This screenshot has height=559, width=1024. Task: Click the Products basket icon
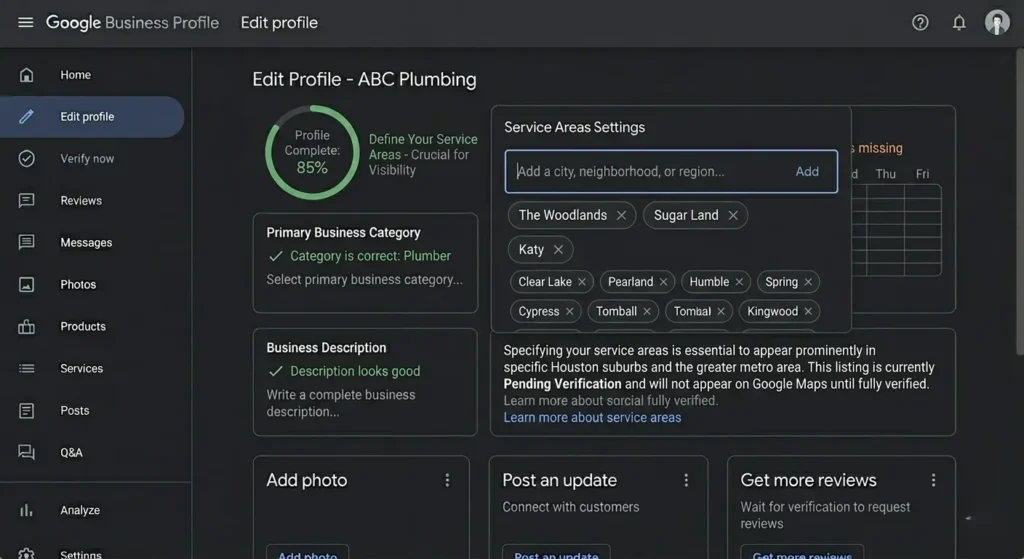[x=26, y=327]
